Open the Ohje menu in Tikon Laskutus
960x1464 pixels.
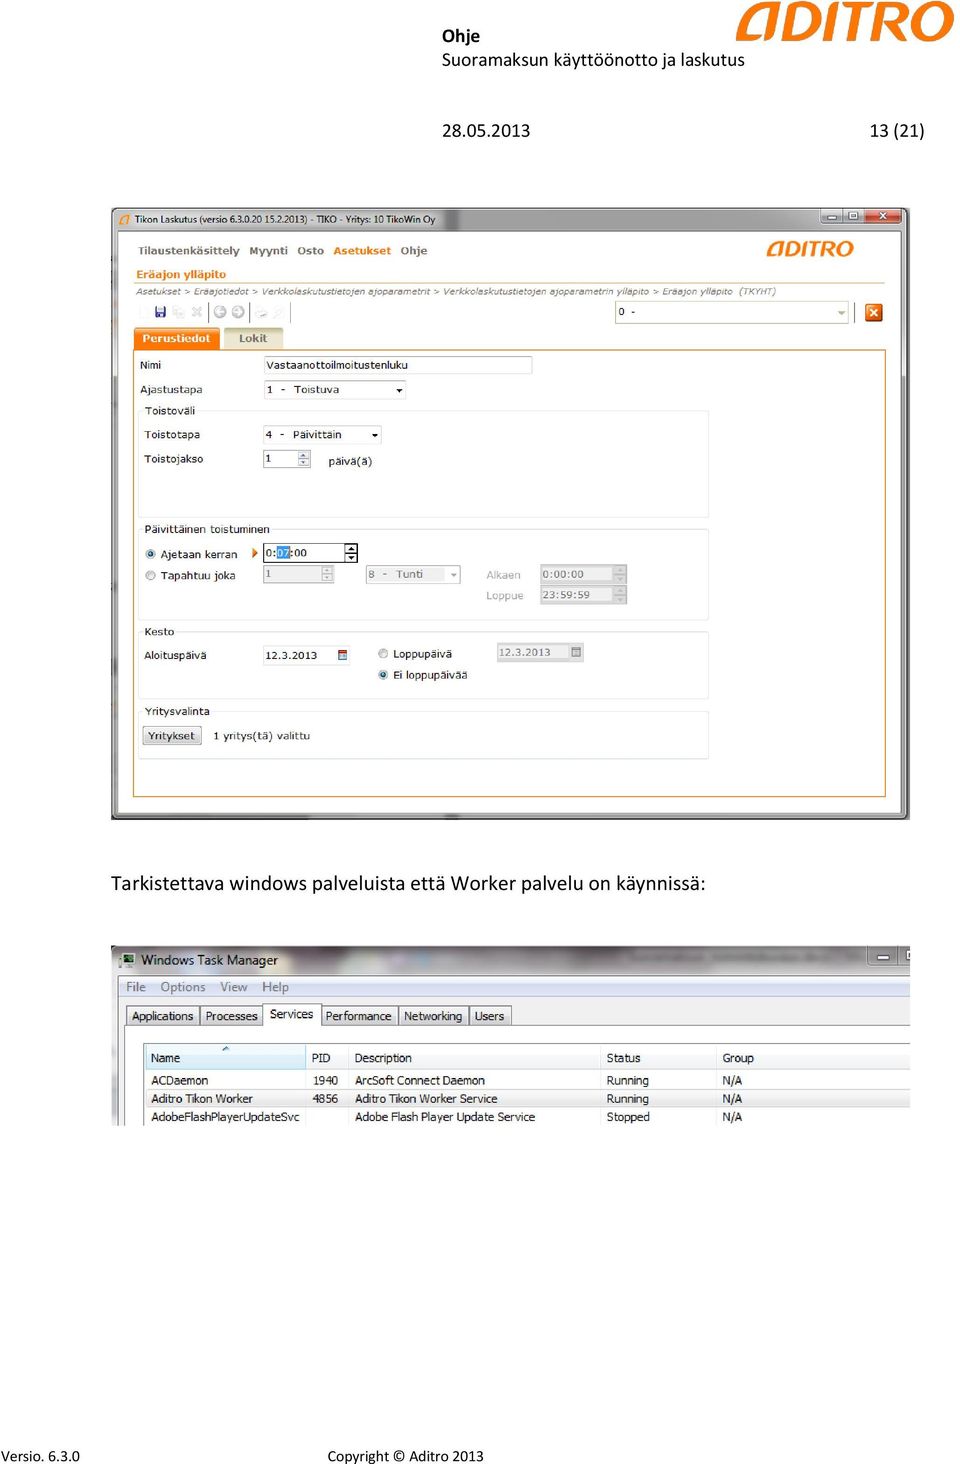(414, 251)
